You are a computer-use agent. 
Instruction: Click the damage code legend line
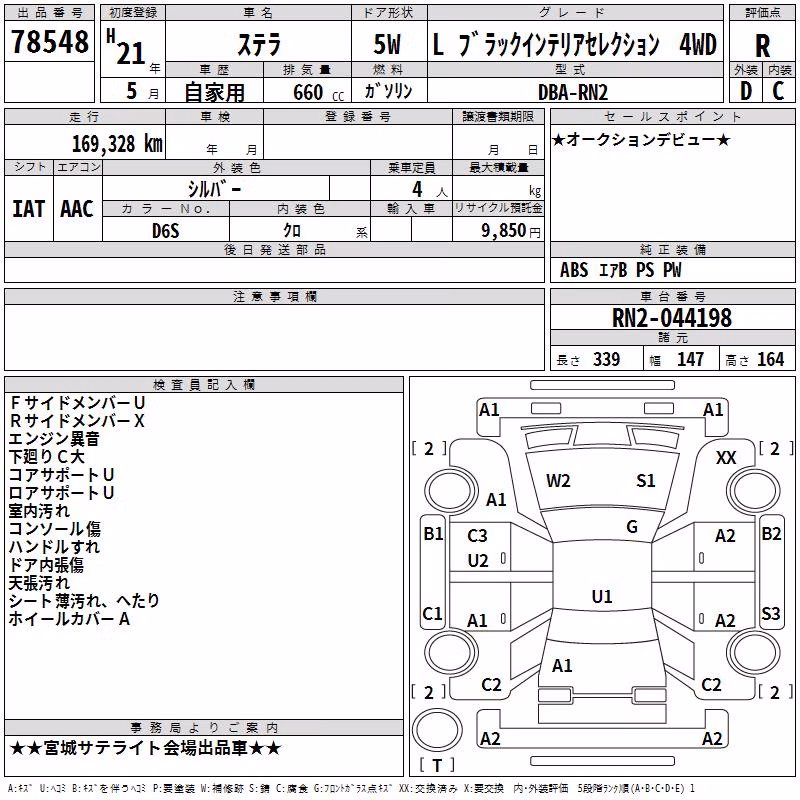click(351, 789)
